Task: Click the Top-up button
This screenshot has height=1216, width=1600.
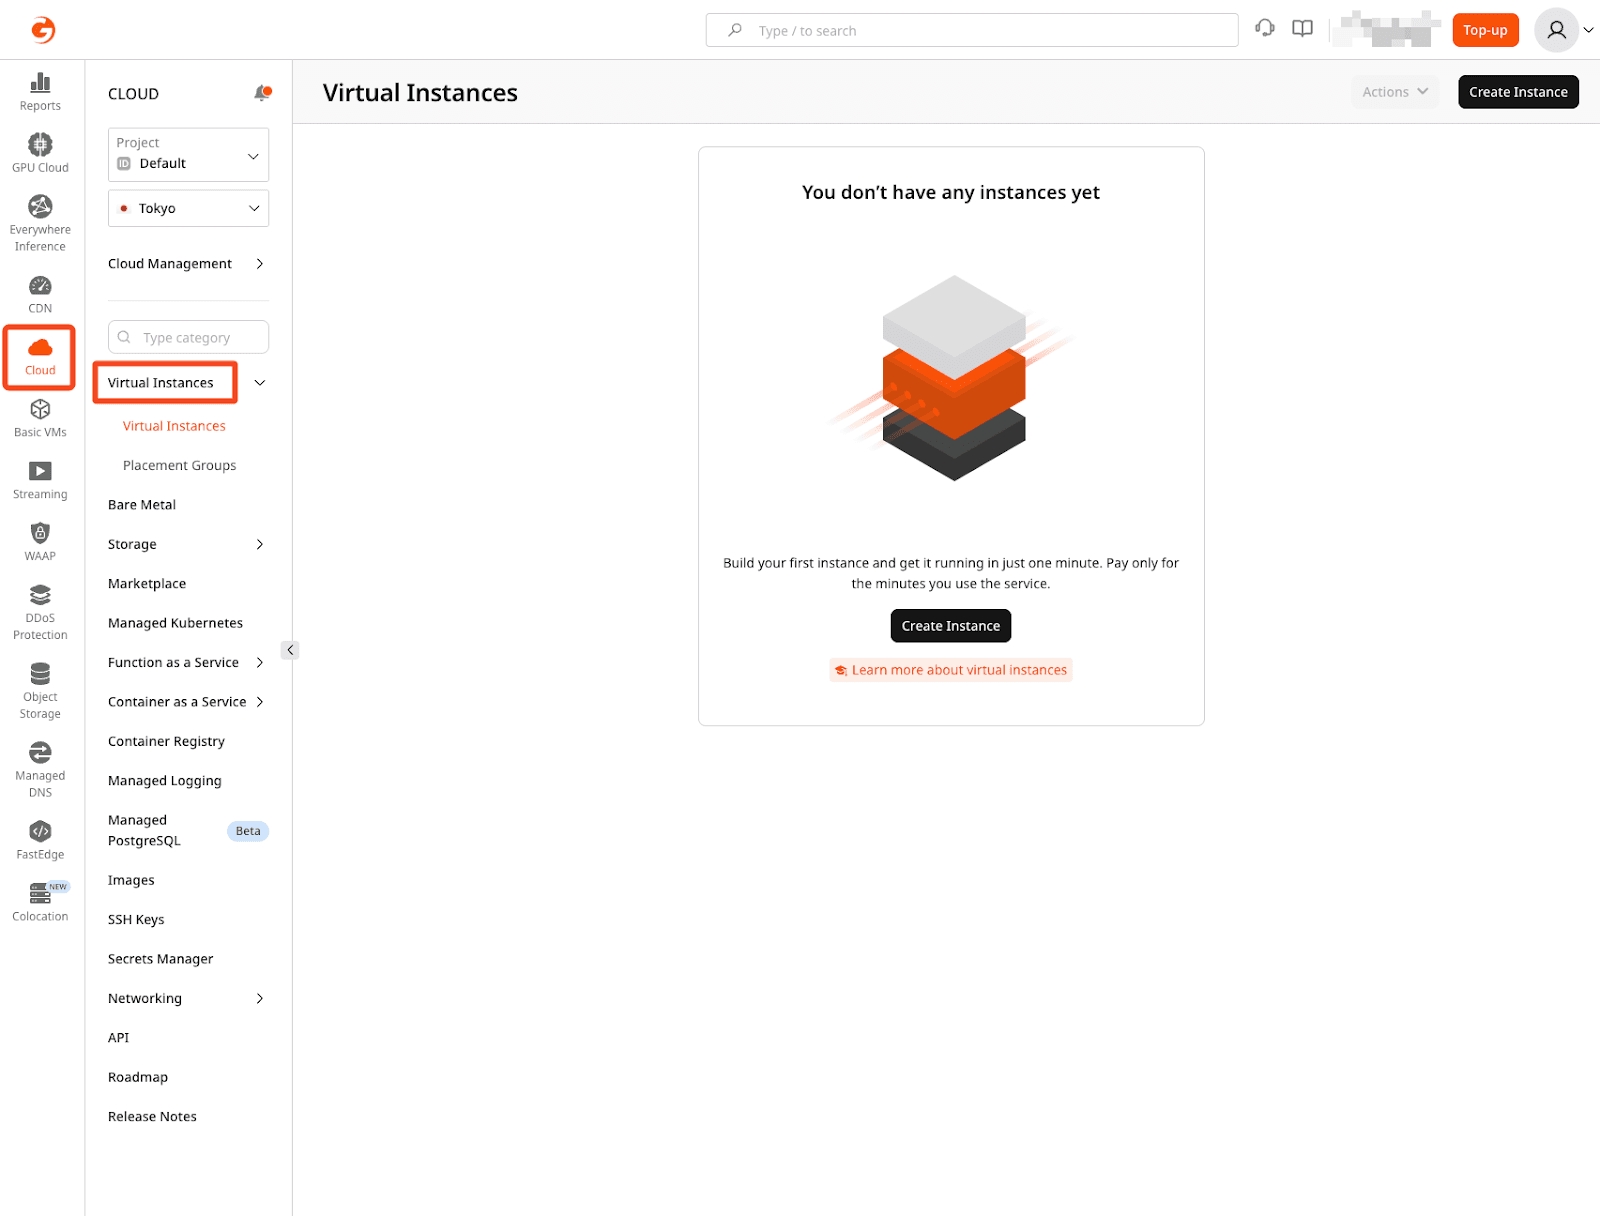Action: (1485, 30)
